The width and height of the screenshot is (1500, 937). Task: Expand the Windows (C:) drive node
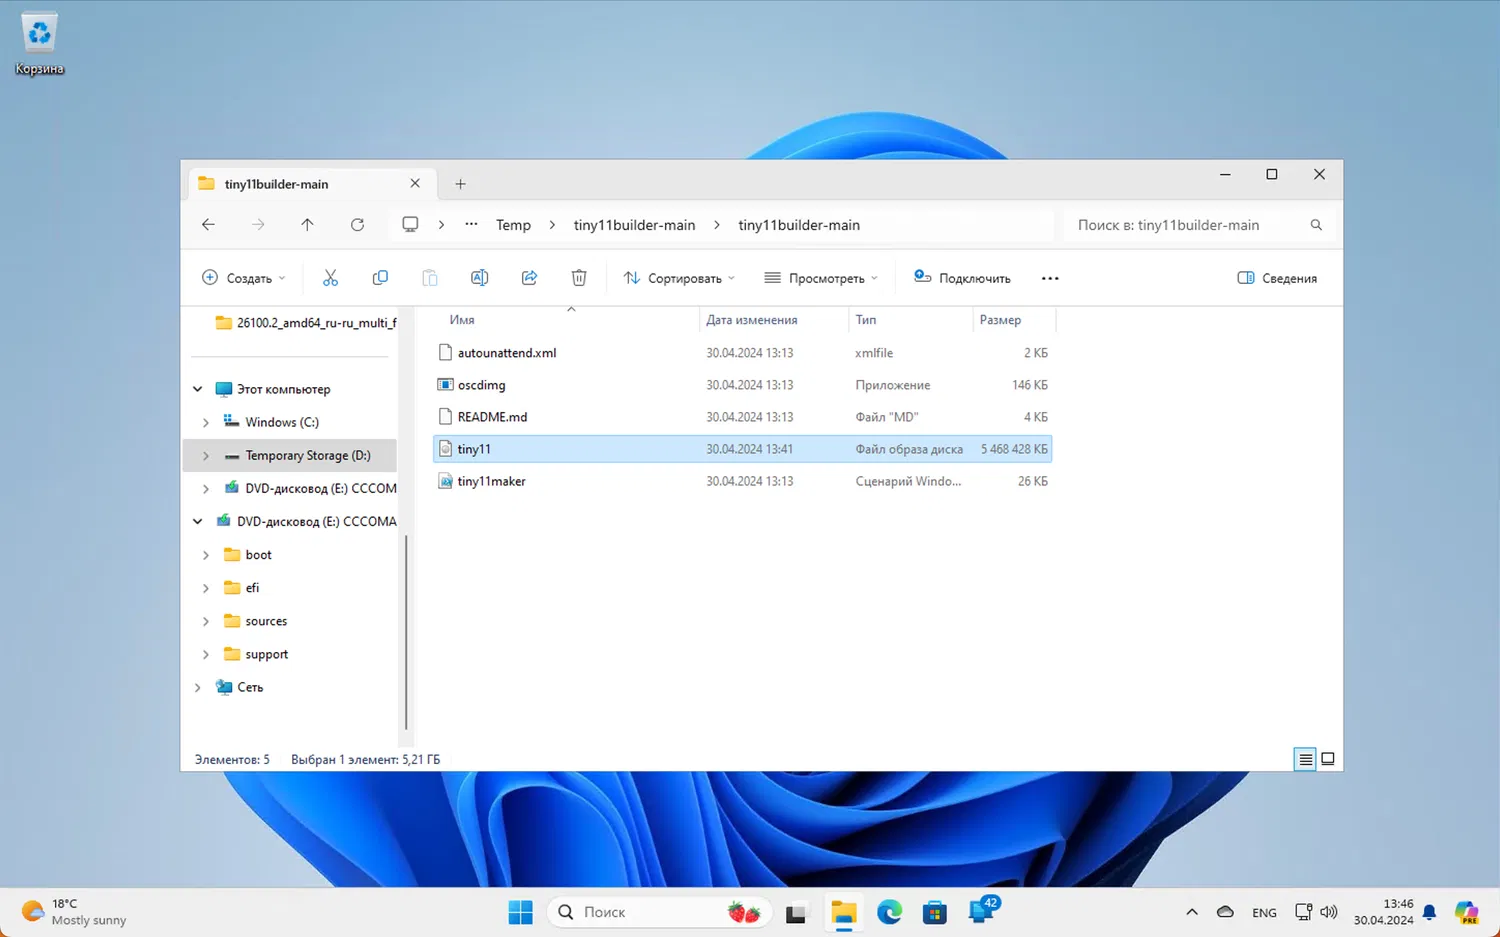tap(206, 422)
